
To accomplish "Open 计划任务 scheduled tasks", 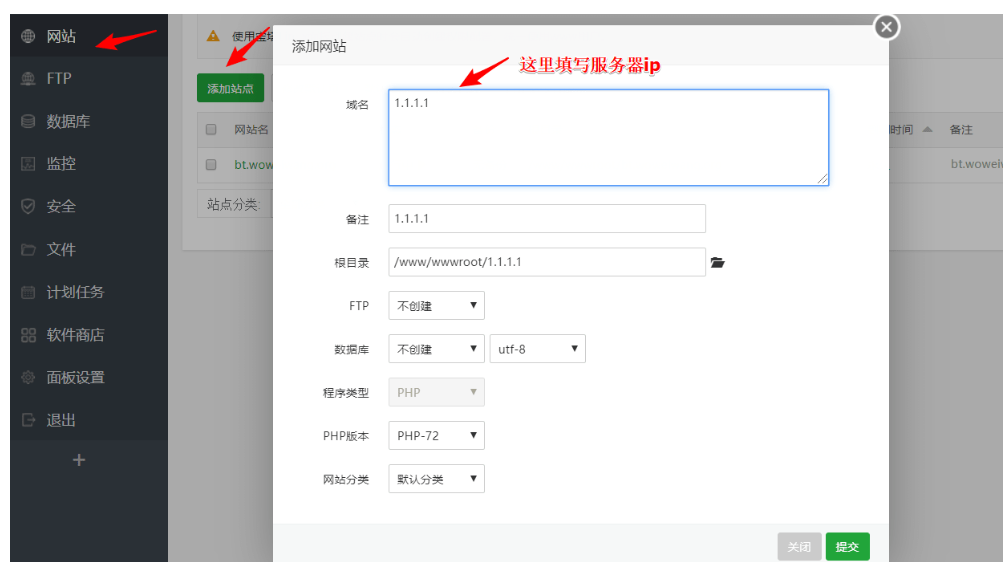I will (x=74, y=292).
